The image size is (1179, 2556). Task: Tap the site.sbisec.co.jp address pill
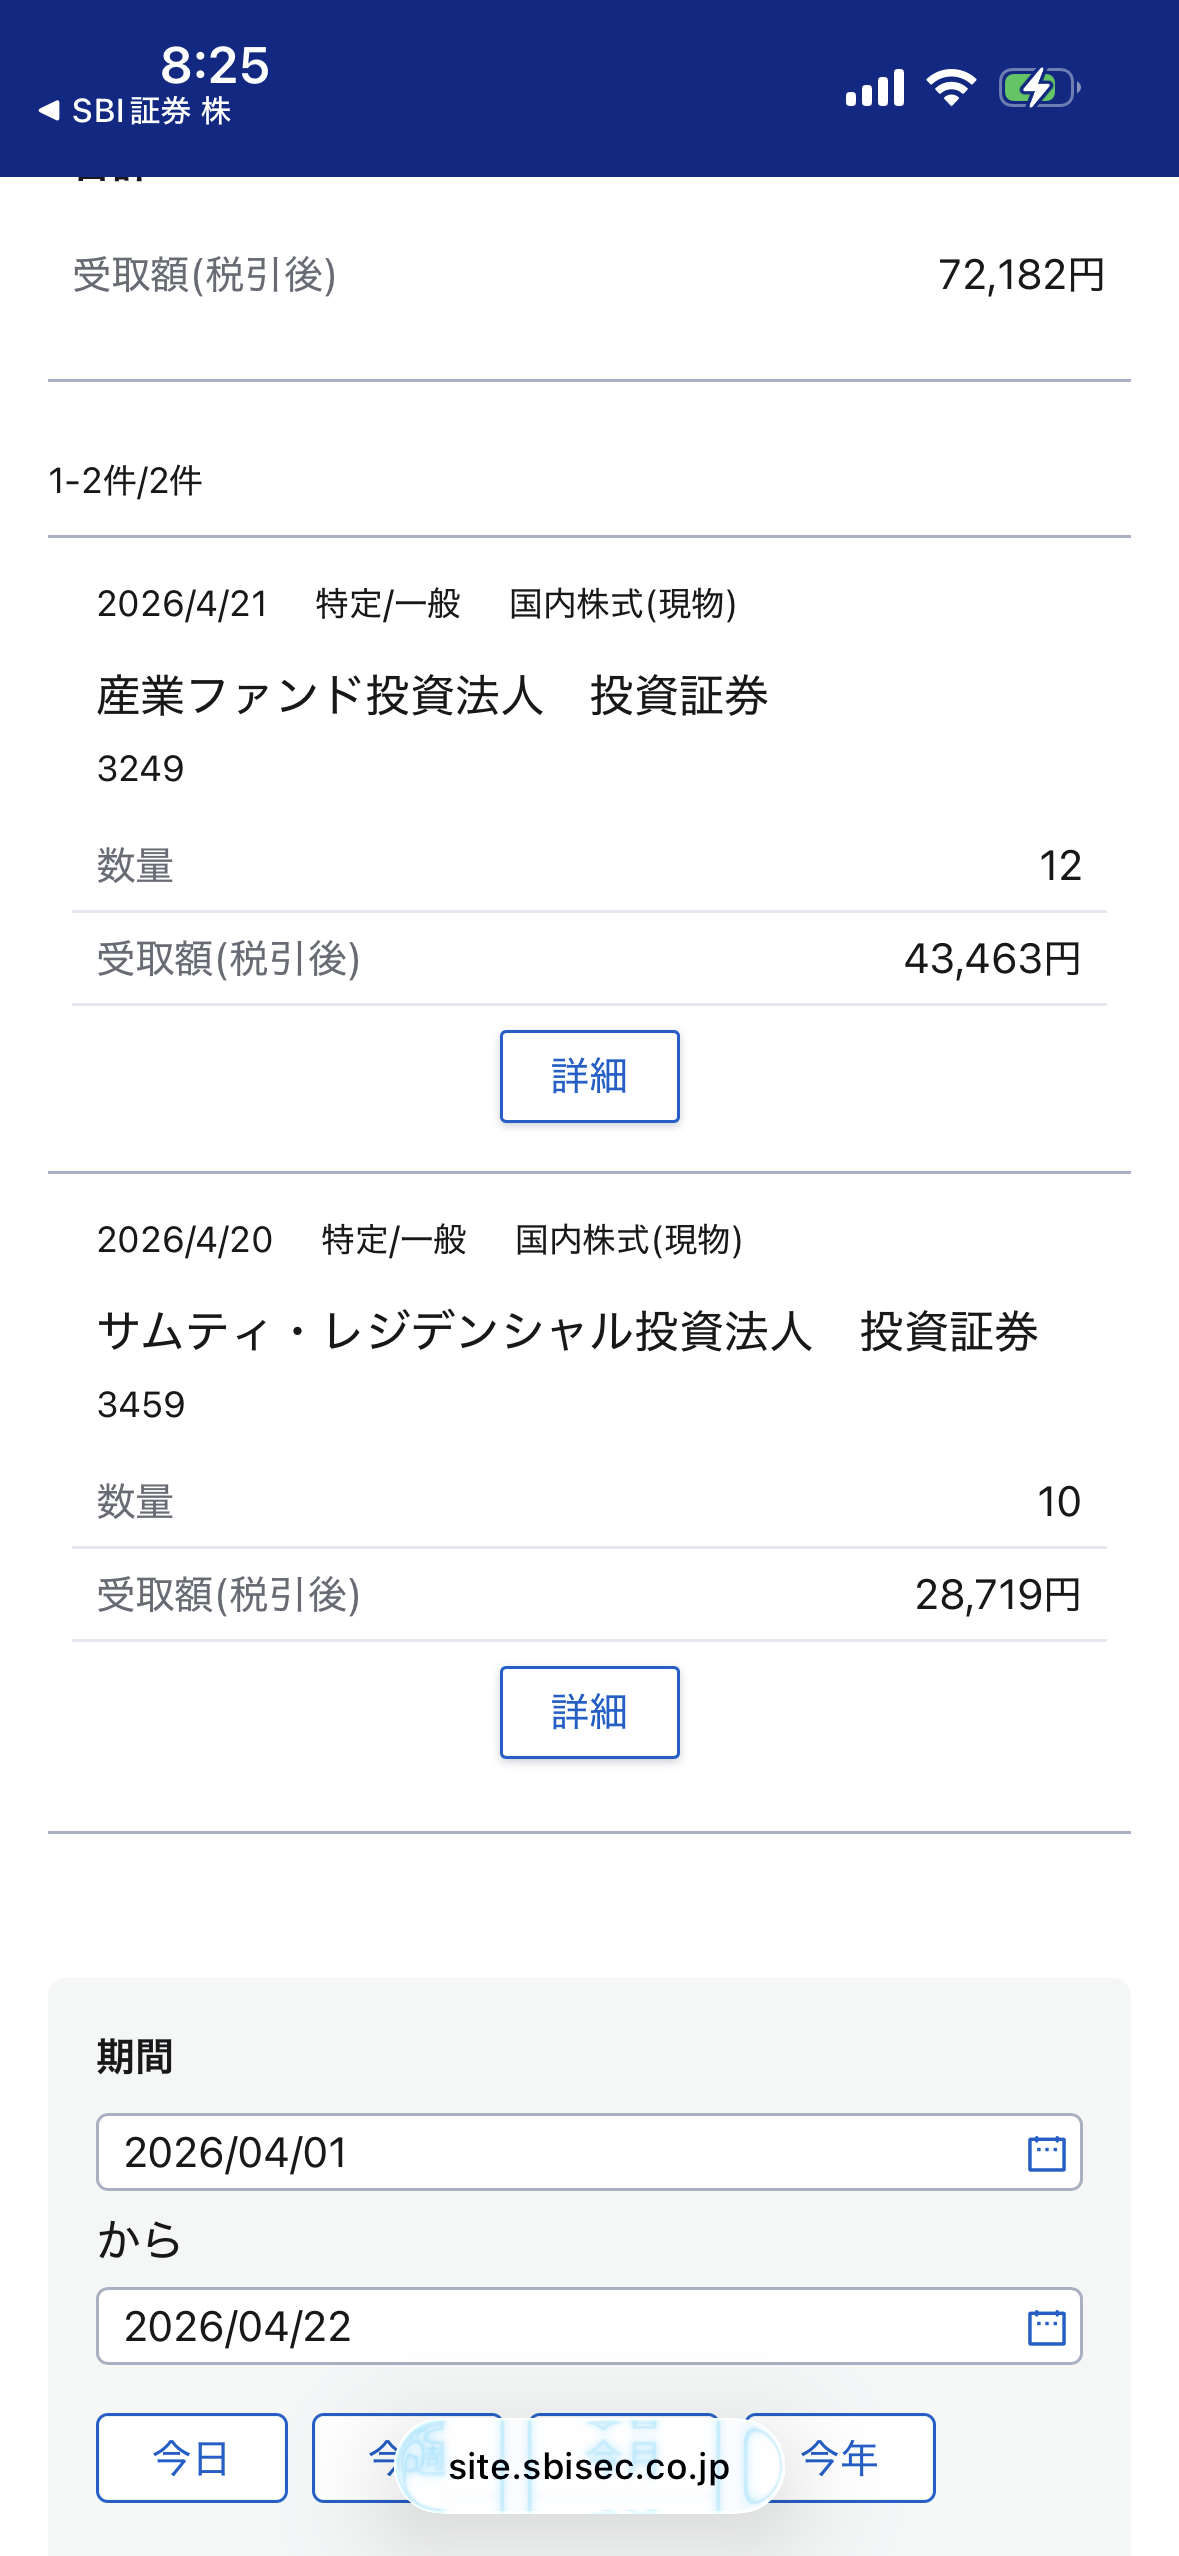pyautogui.click(x=589, y=2467)
